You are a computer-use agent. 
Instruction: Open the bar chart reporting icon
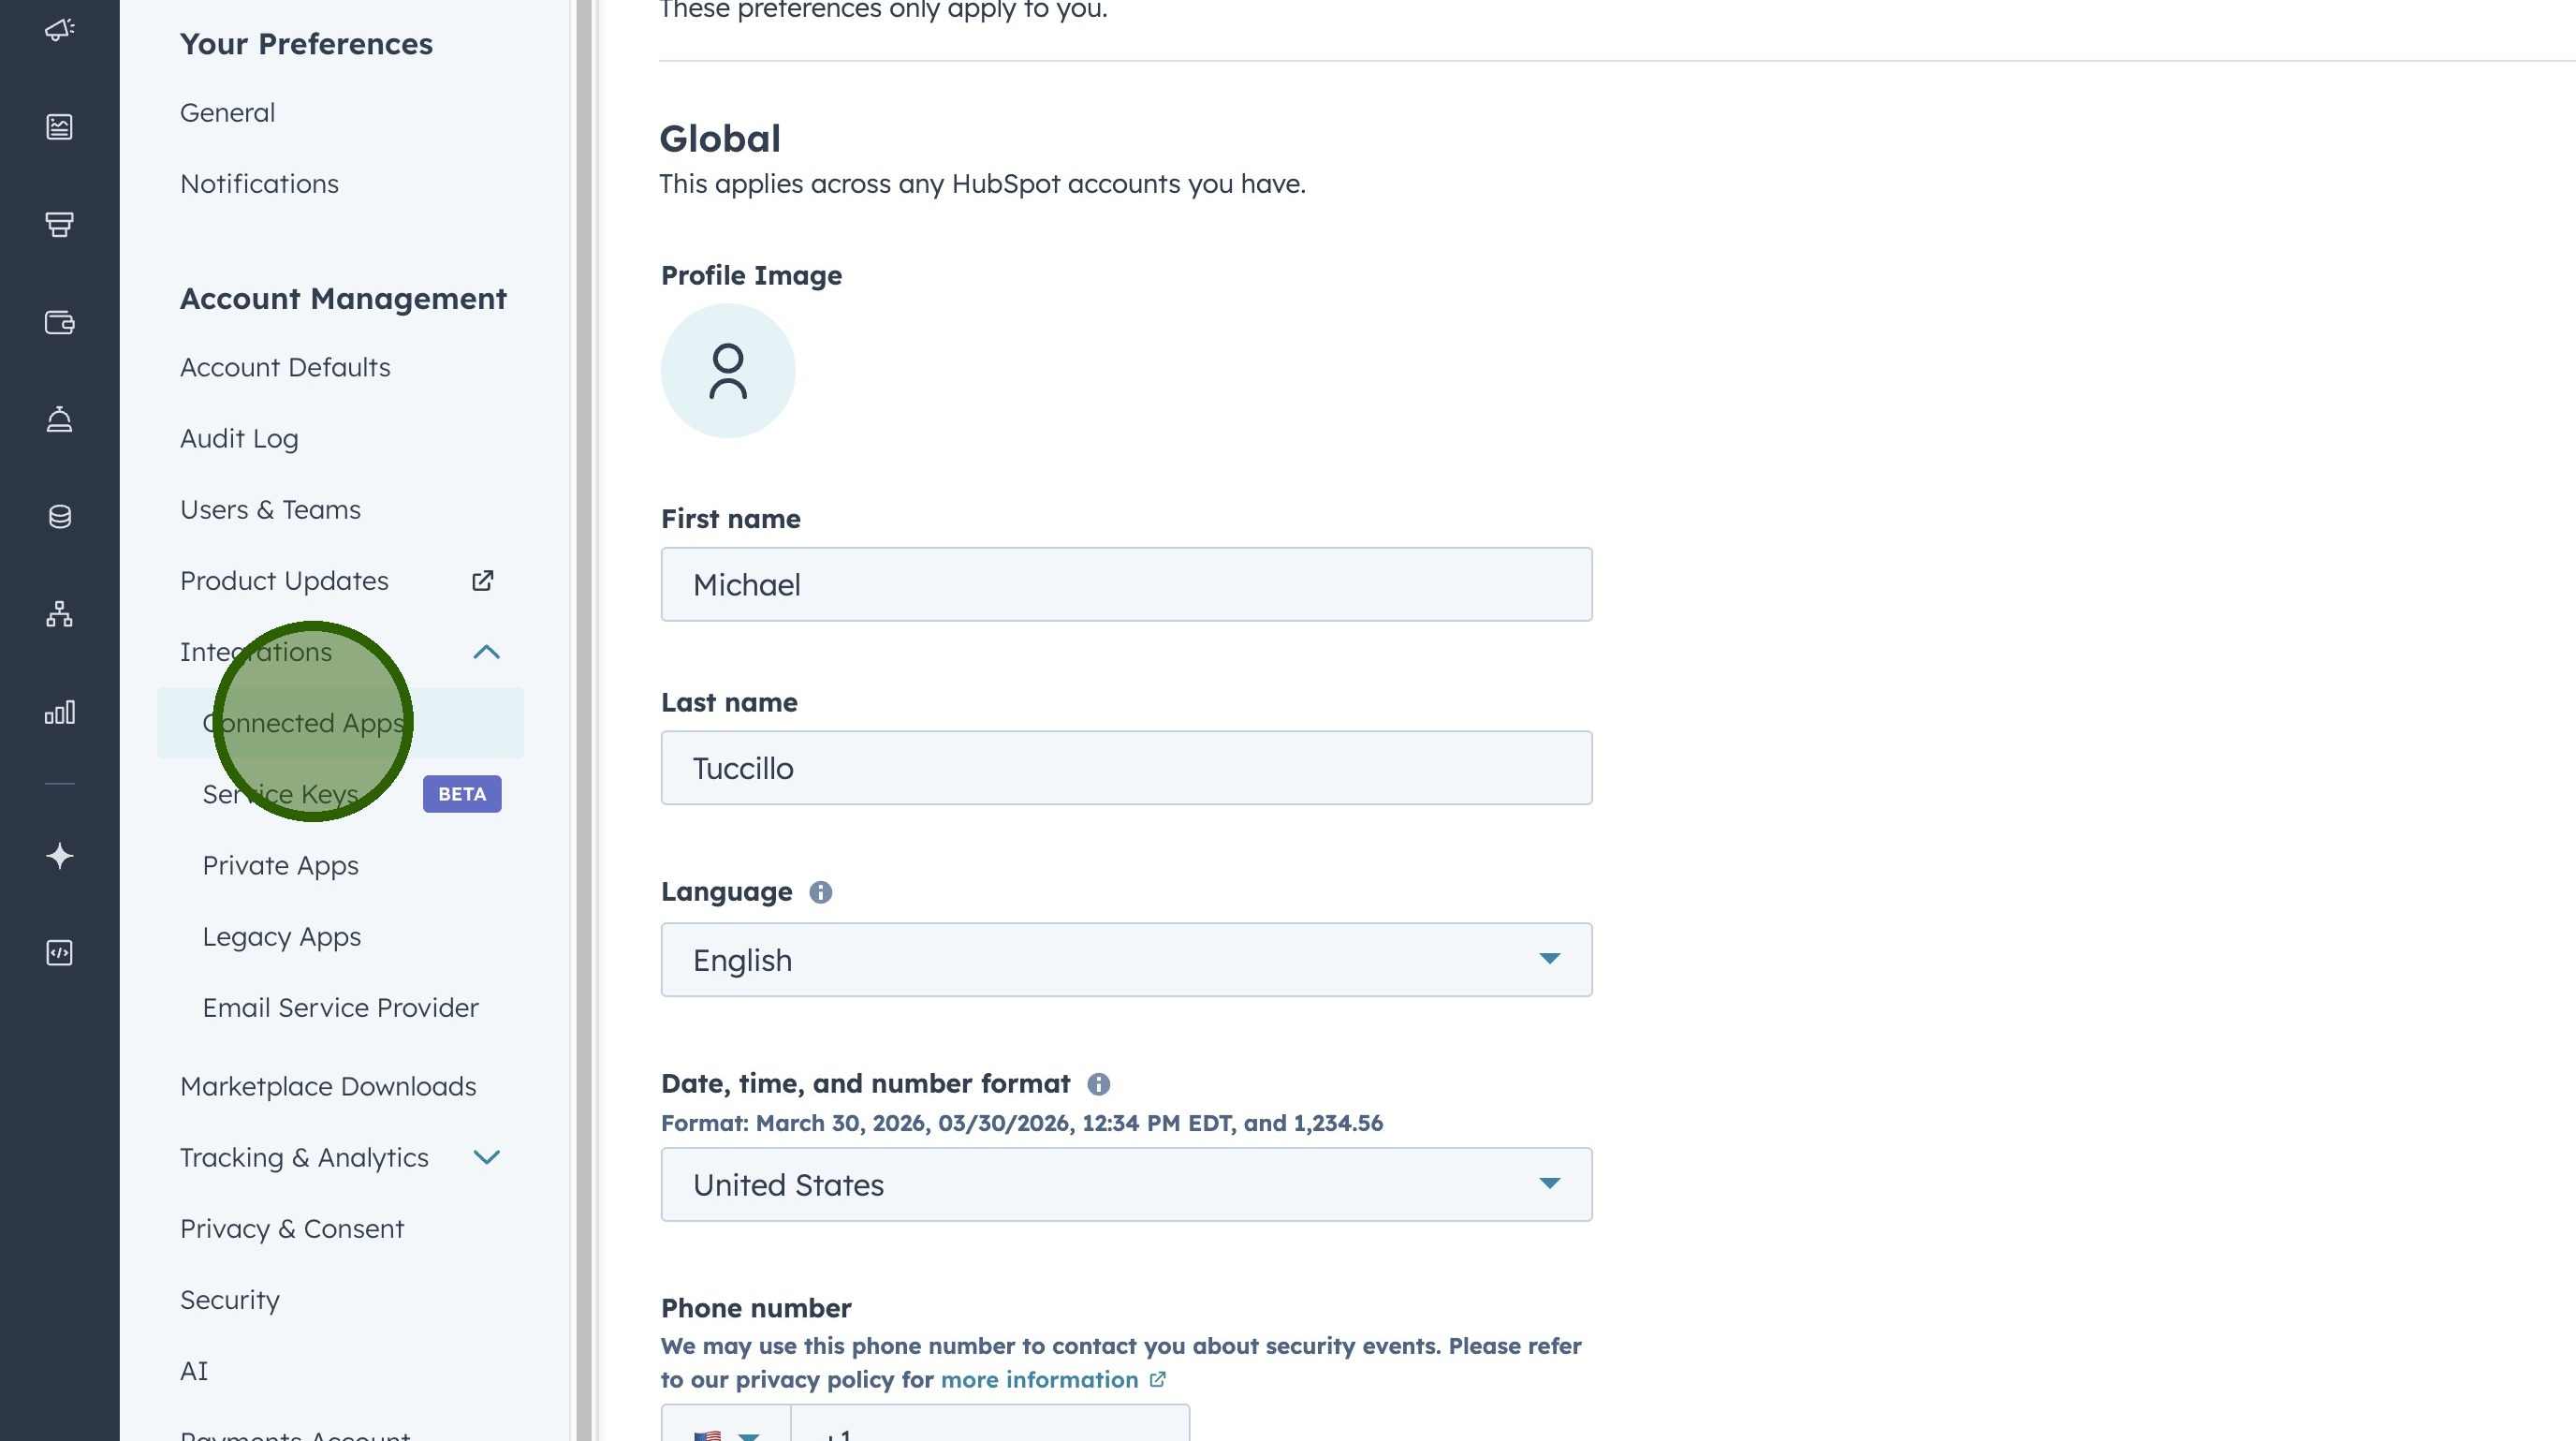(x=59, y=712)
